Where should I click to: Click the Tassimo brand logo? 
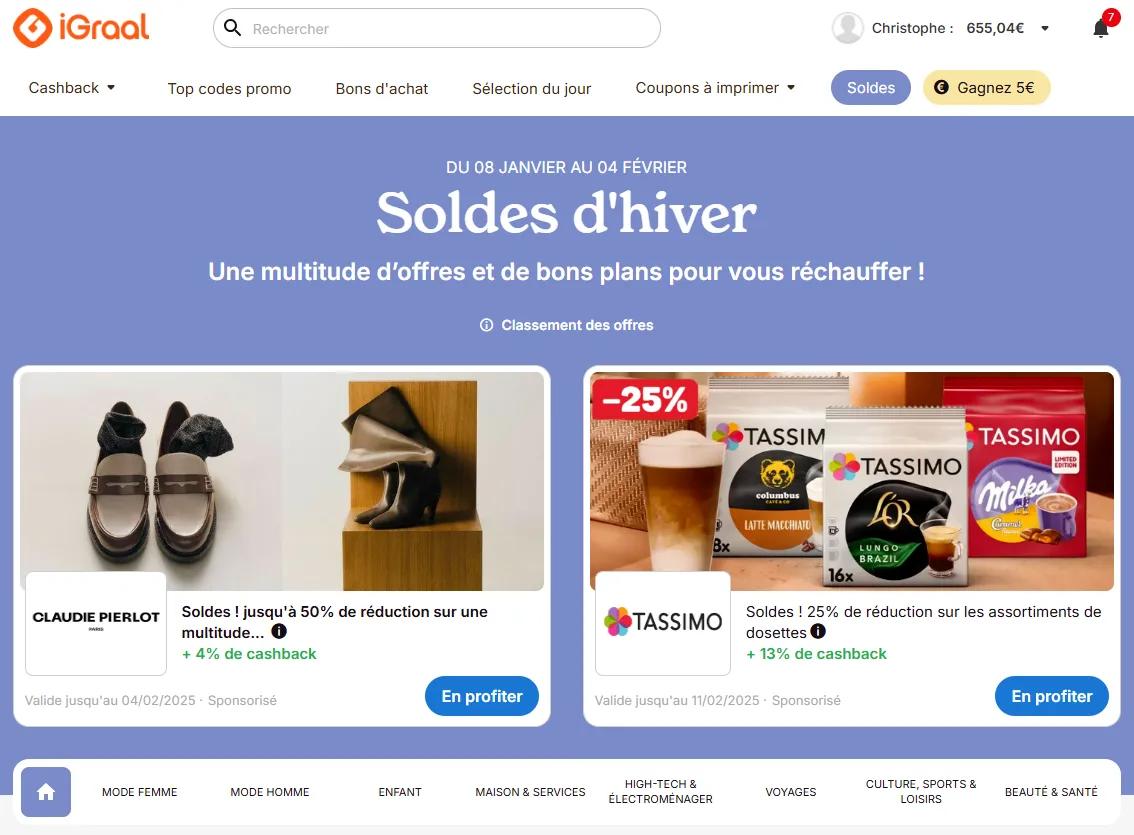(x=662, y=622)
